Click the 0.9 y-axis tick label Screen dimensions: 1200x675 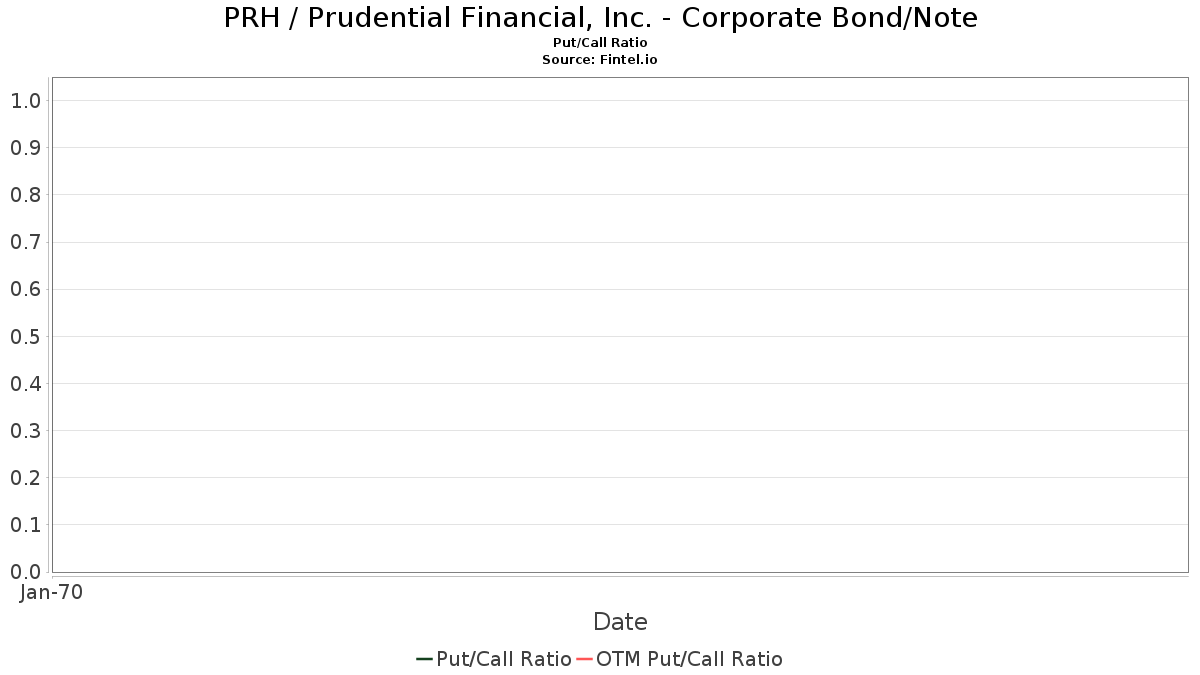click(25, 147)
